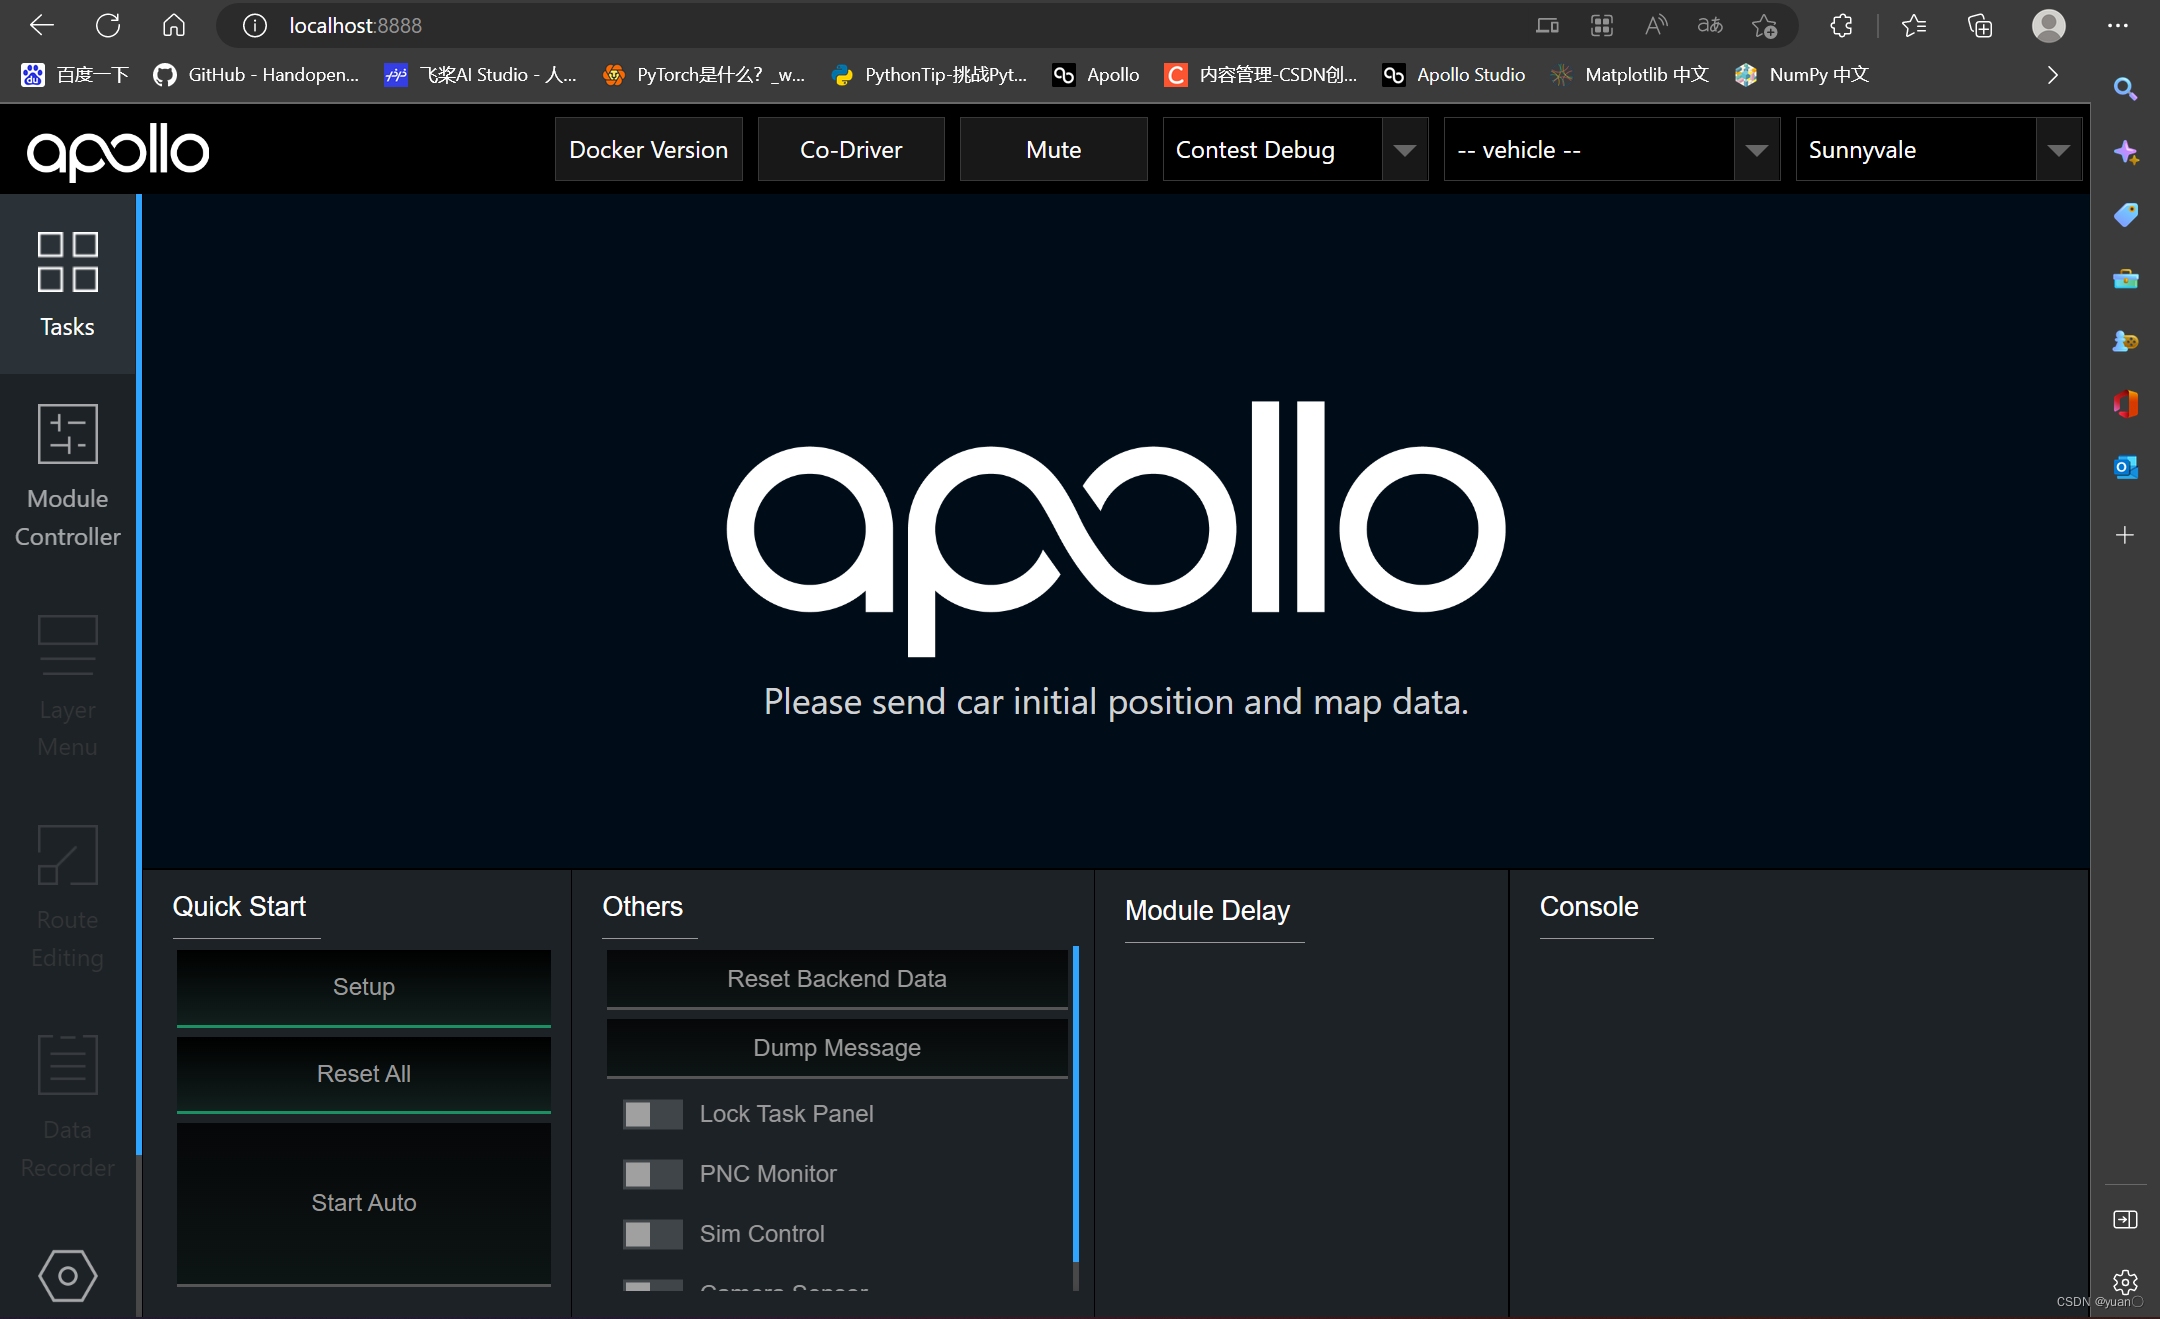Open the Sunnyvale map dropdown
The height and width of the screenshot is (1319, 2160).
tap(2058, 149)
